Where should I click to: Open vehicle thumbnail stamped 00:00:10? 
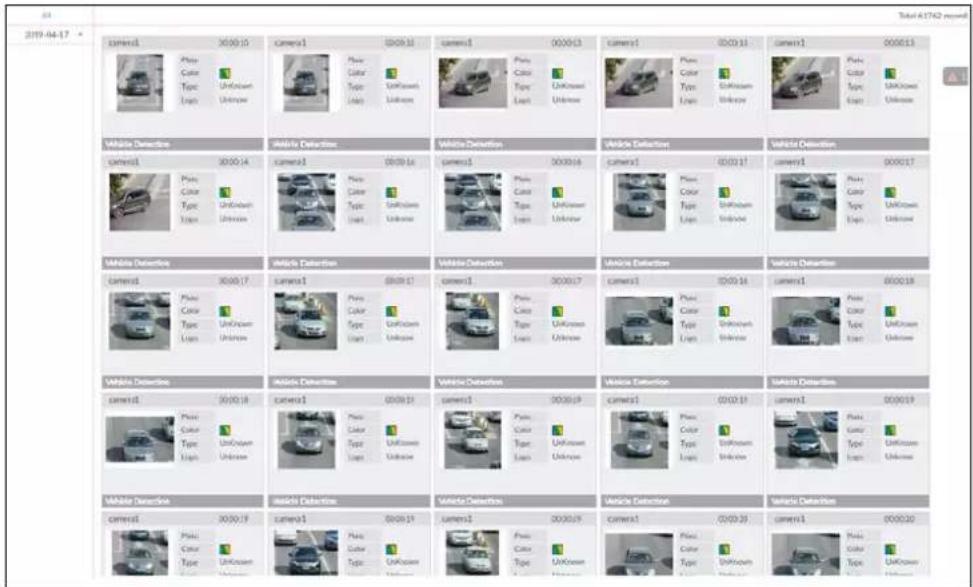tap(140, 83)
